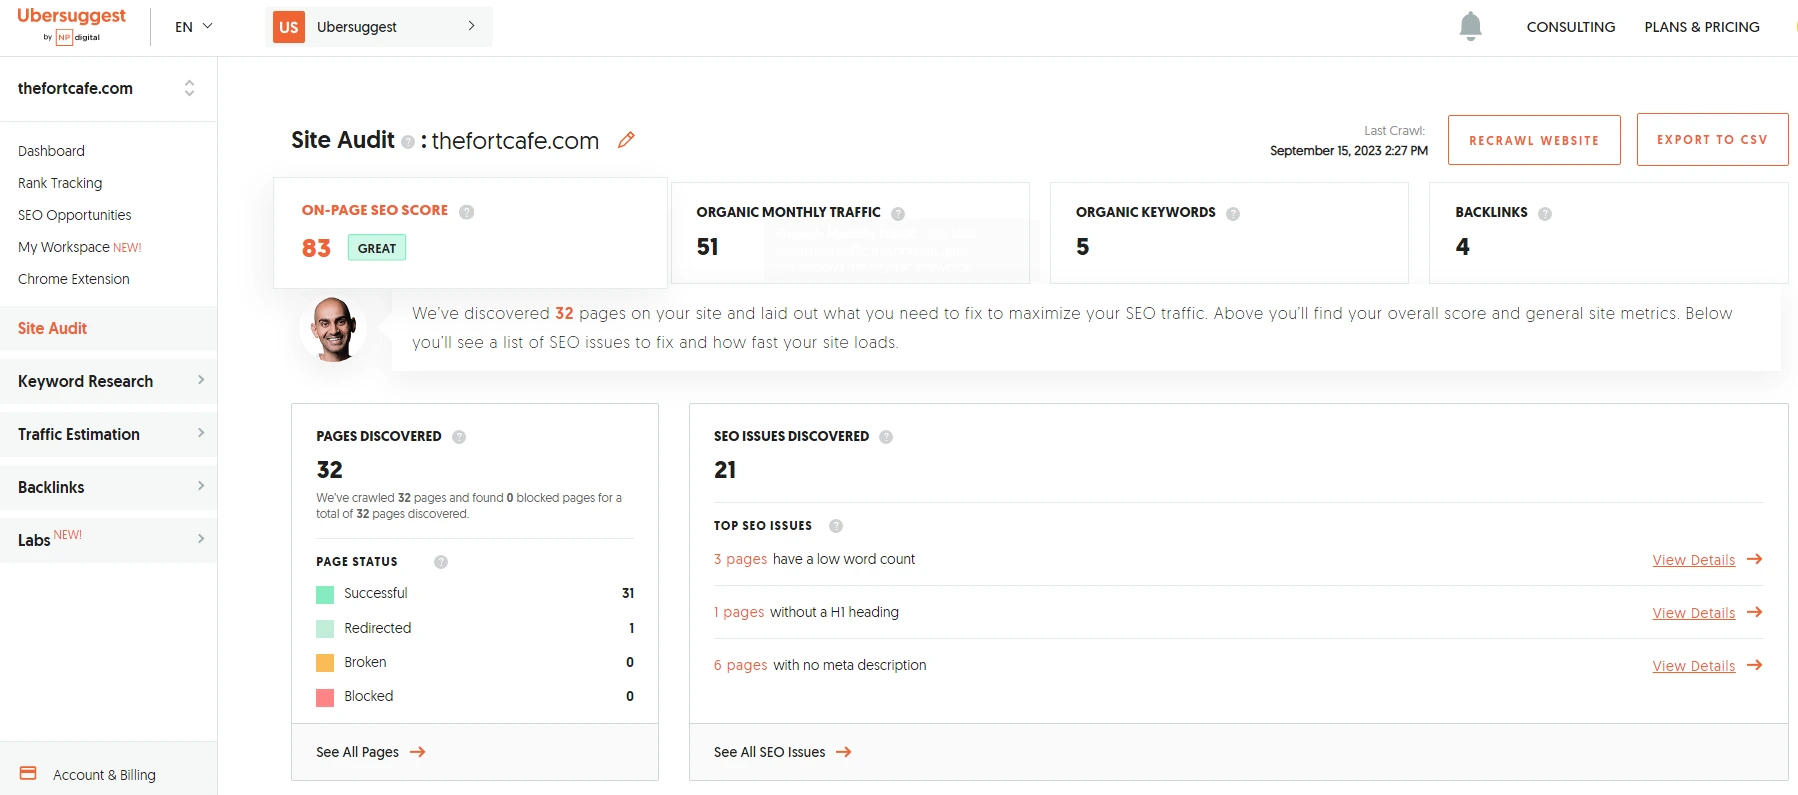
Task: Click help icon beside SEO Issues Discovered
Action: [886, 437]
